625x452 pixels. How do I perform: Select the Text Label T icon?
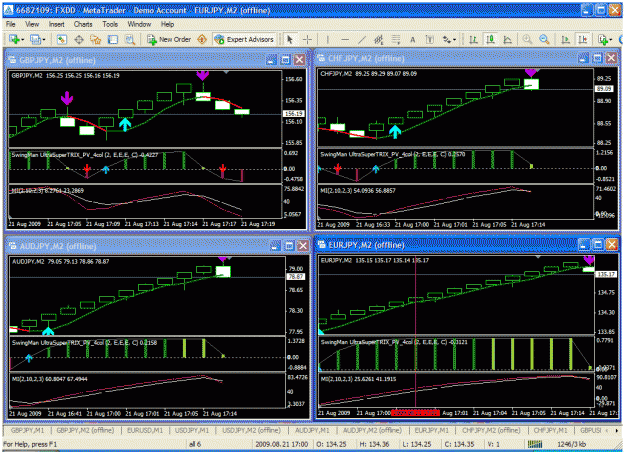point(429,39)
